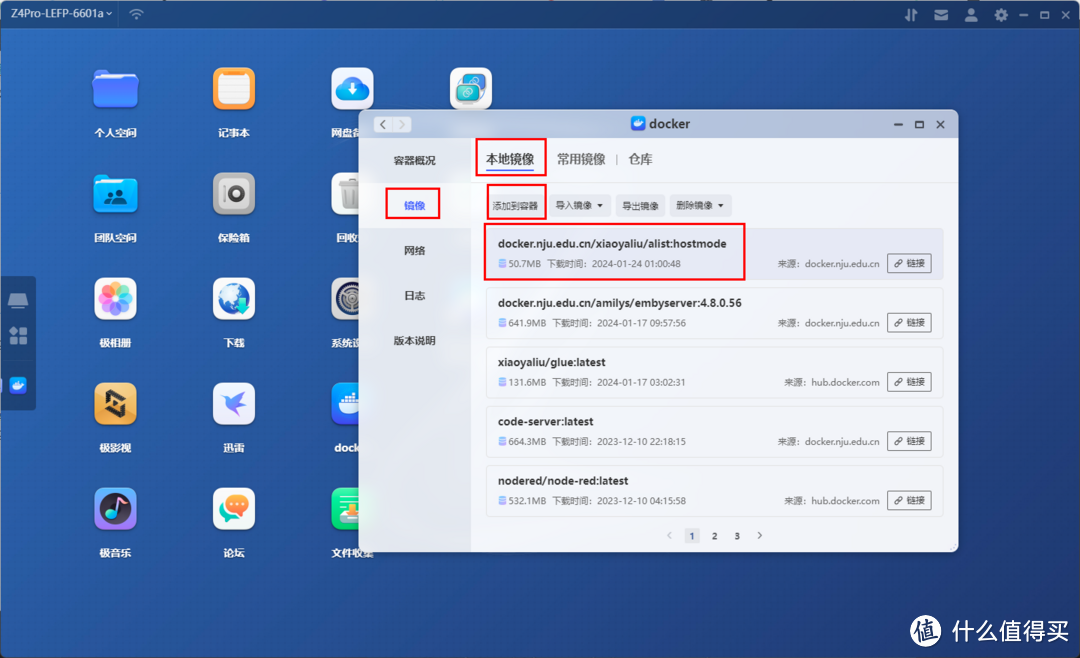Go to page 1 of images
Screen dimensions: 1080x658
point(692,535)
